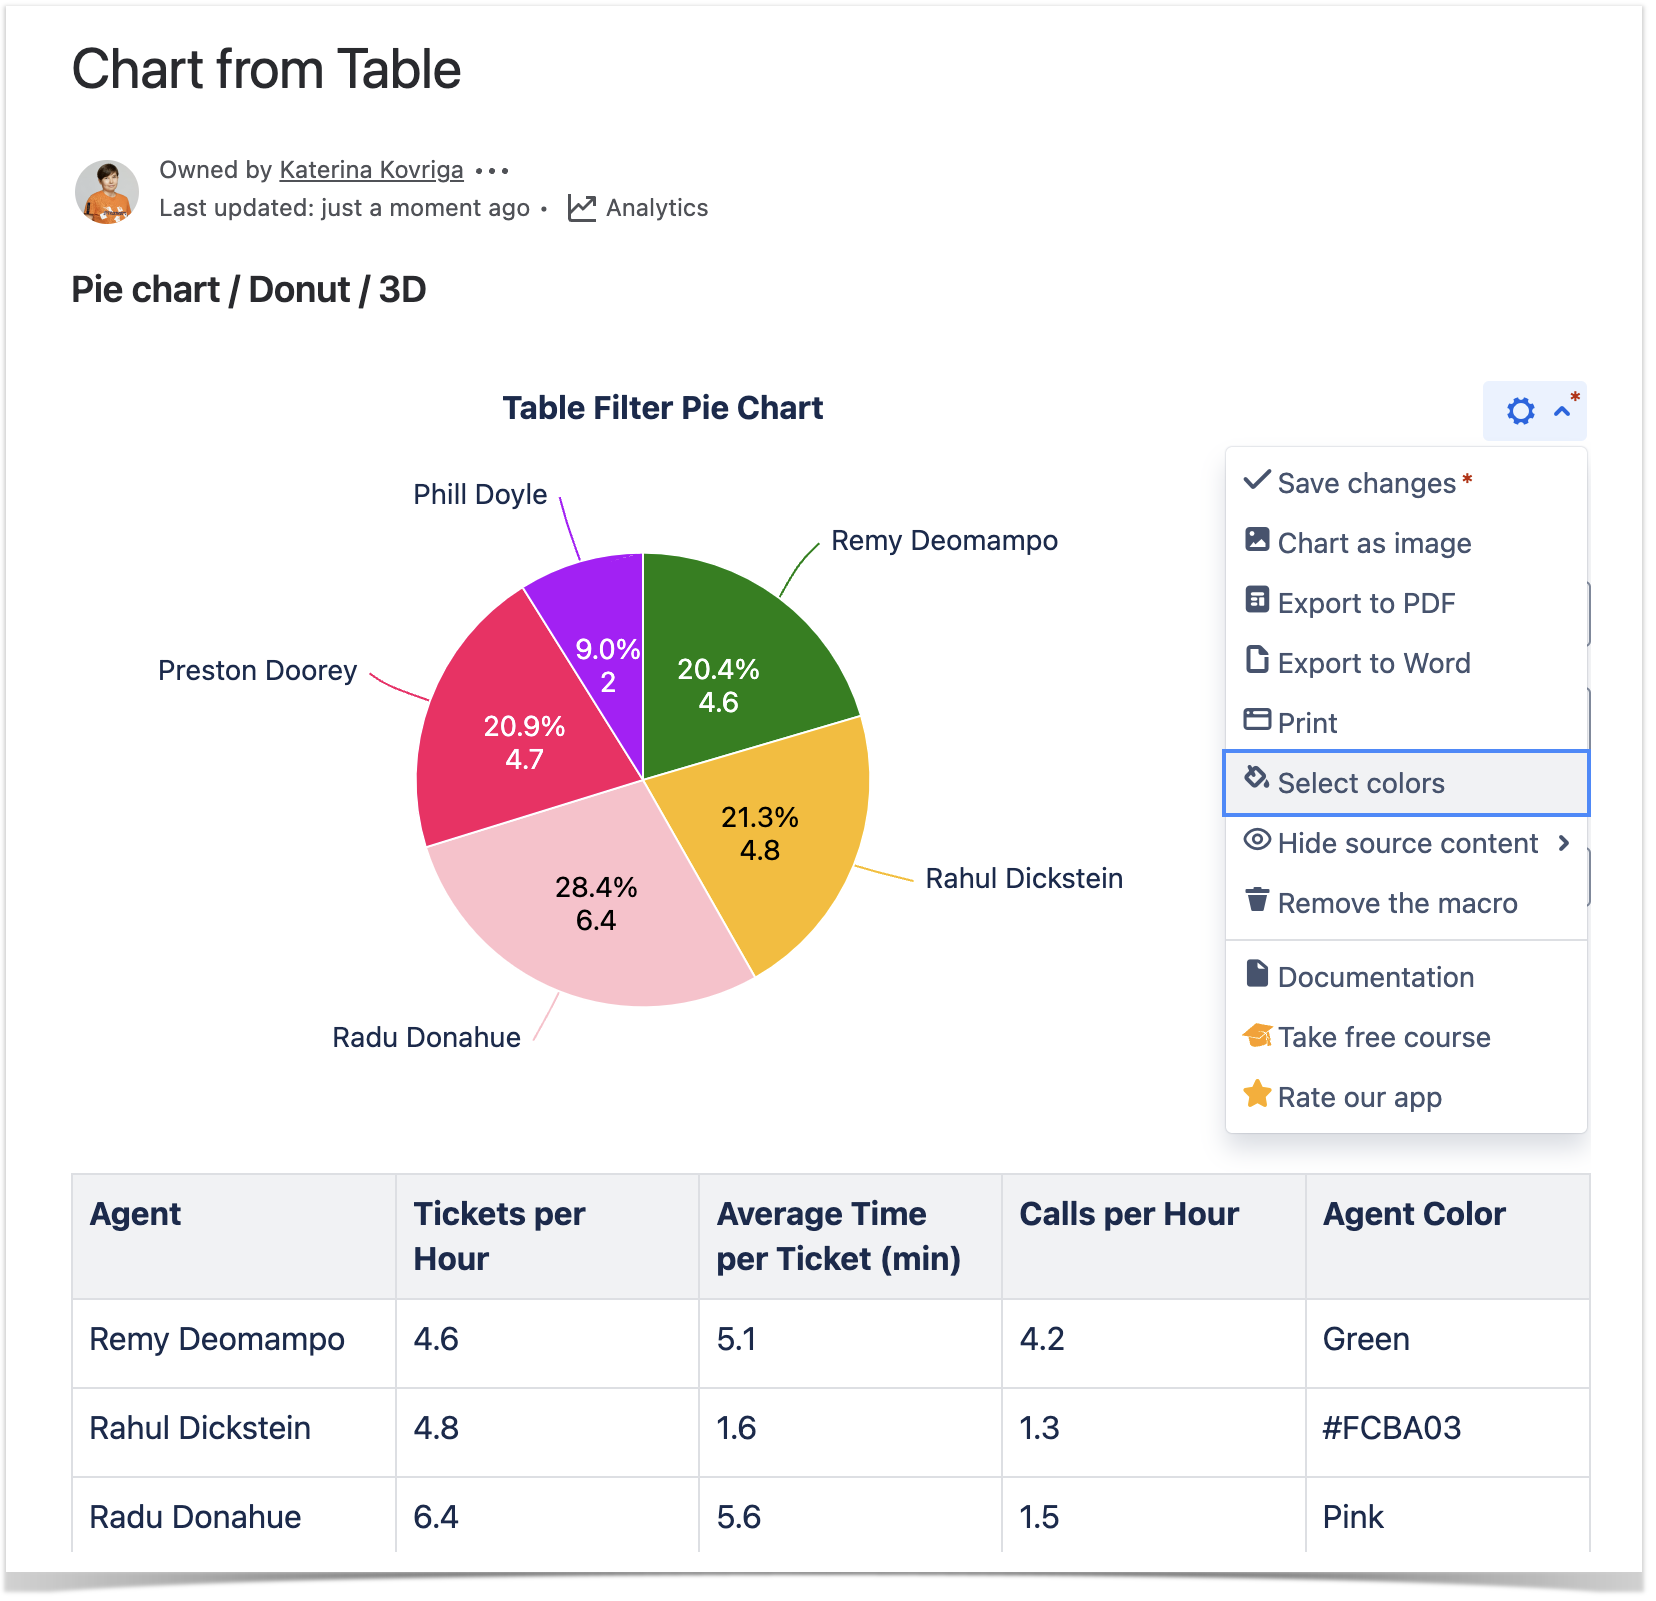Click the trash icon to remove macro
The image size is (1656, 1601).
point(1257,900)
